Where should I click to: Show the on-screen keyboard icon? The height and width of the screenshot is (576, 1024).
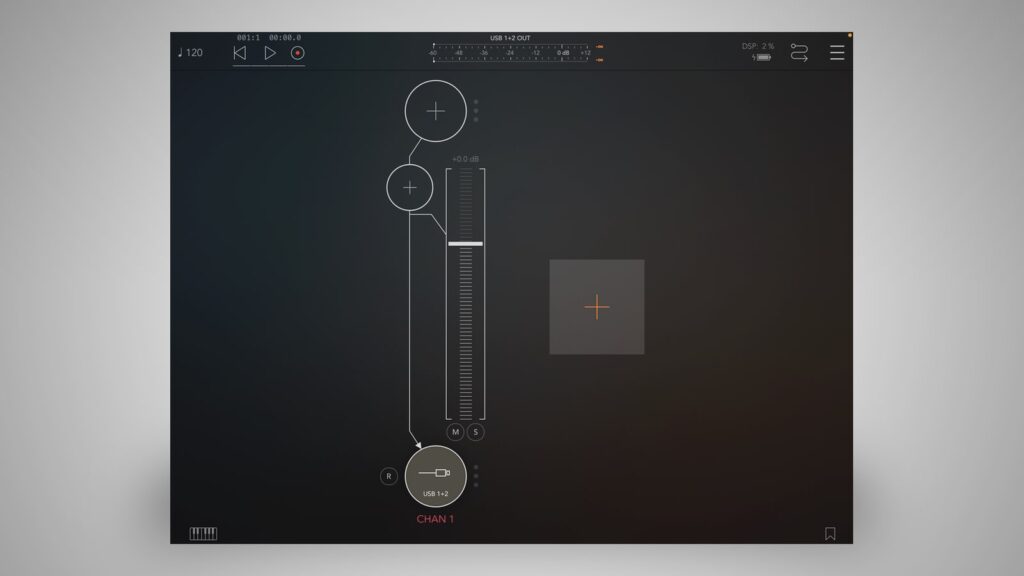point(203,533)
